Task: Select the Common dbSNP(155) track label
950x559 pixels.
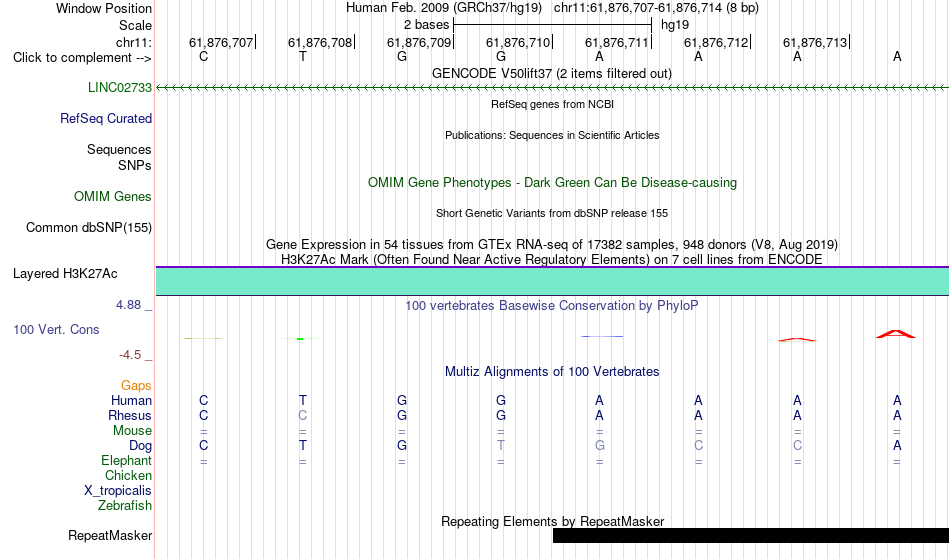Action: click(89, 228)
